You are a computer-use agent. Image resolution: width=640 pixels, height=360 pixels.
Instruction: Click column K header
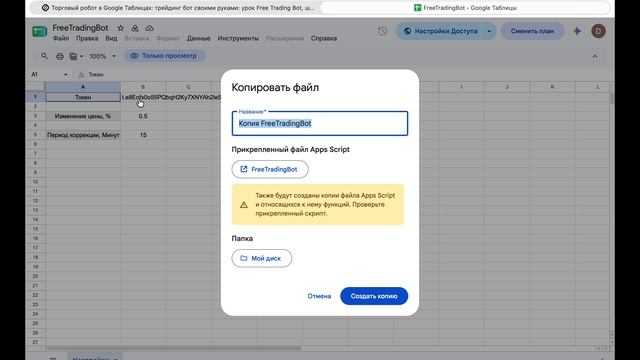552,87
